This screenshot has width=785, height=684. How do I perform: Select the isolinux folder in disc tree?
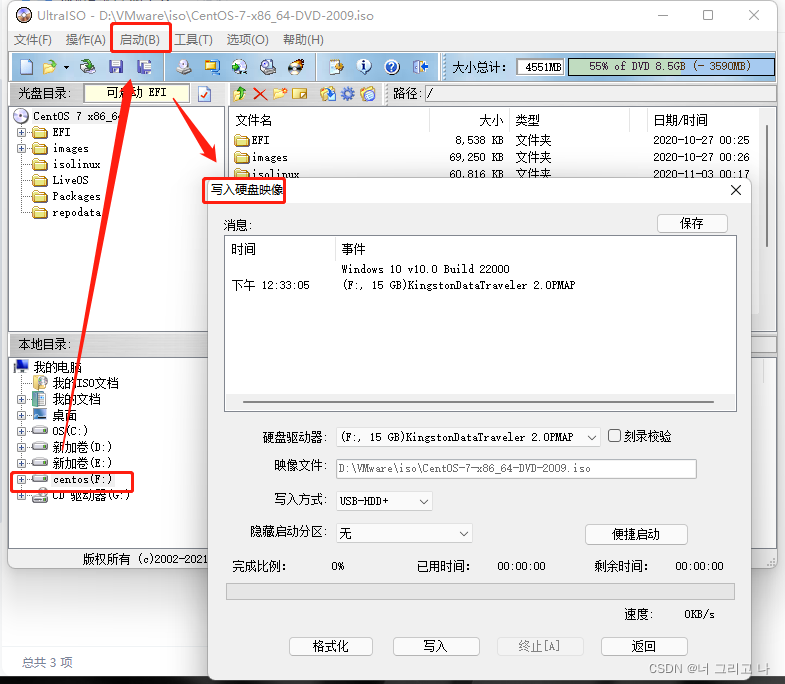(x=76, y=164)
